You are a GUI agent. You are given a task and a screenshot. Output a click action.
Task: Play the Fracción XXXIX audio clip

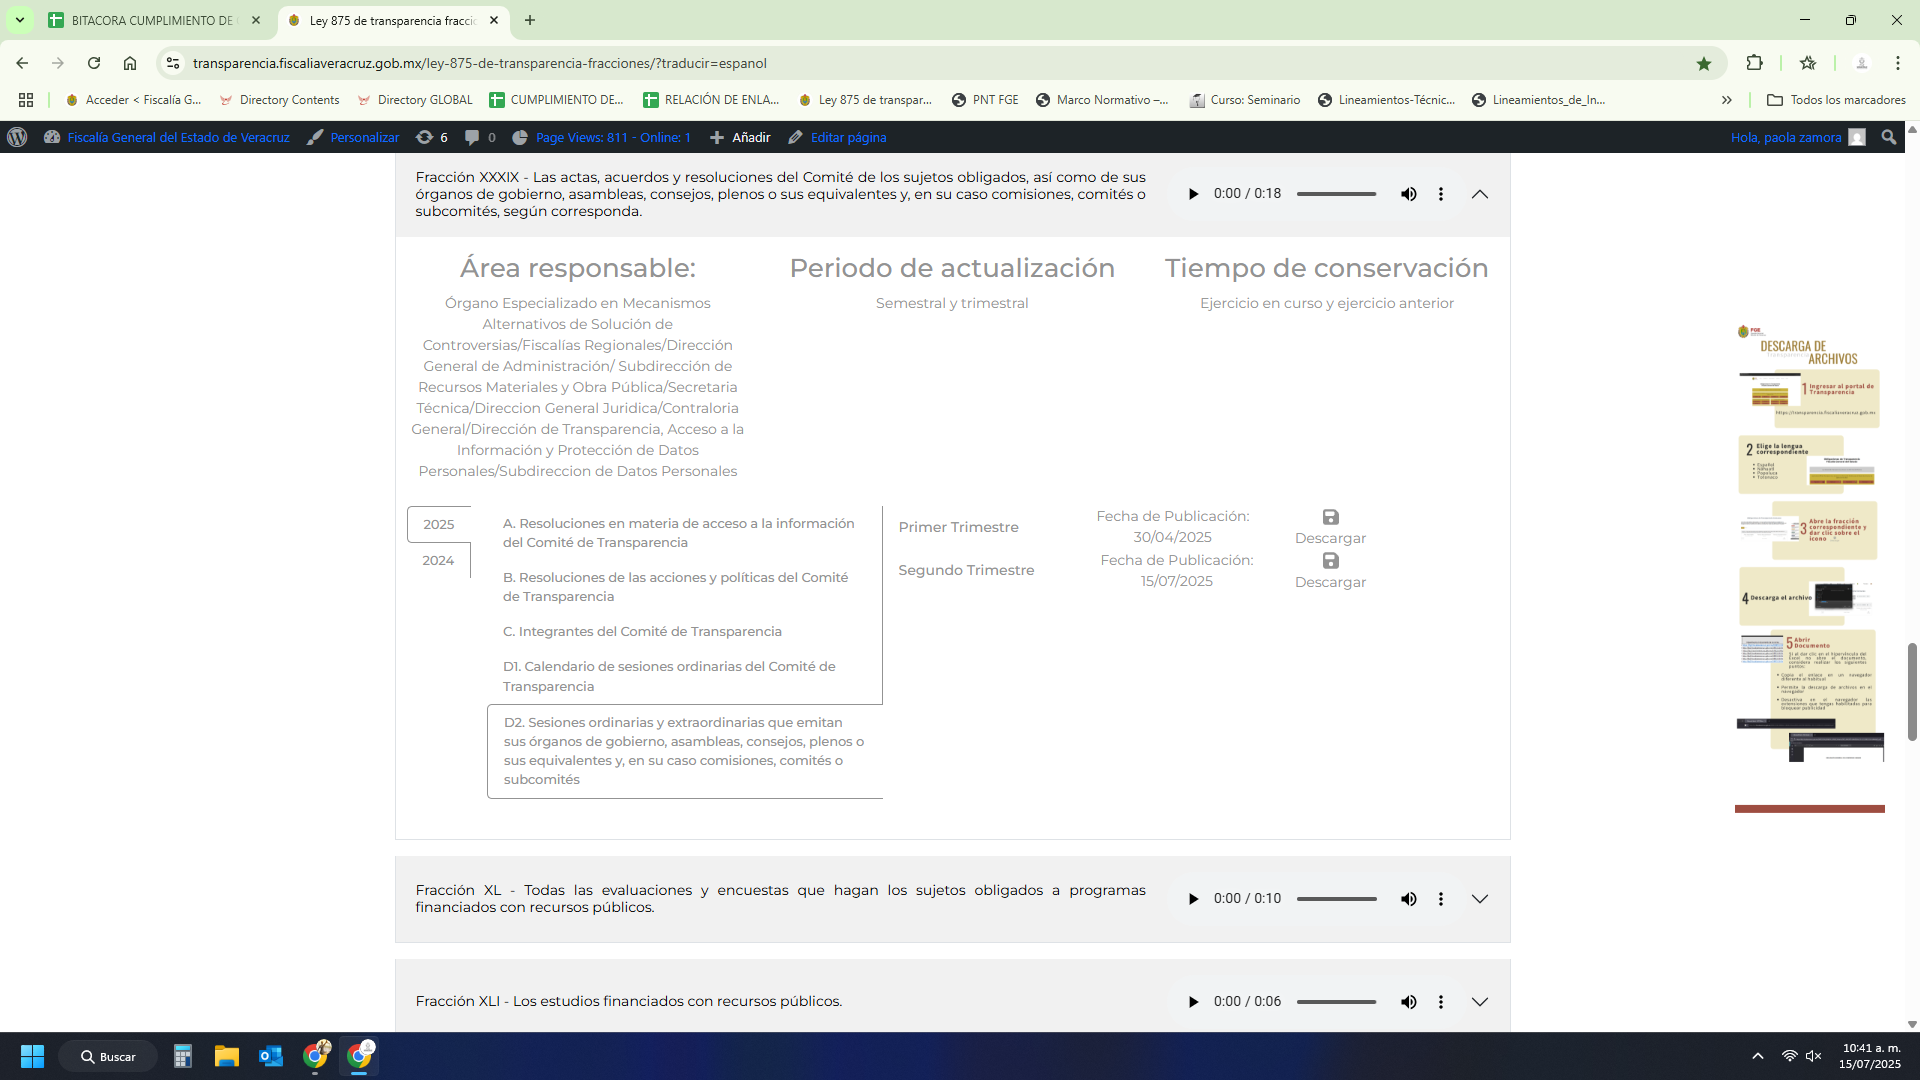click(1193, 194)
